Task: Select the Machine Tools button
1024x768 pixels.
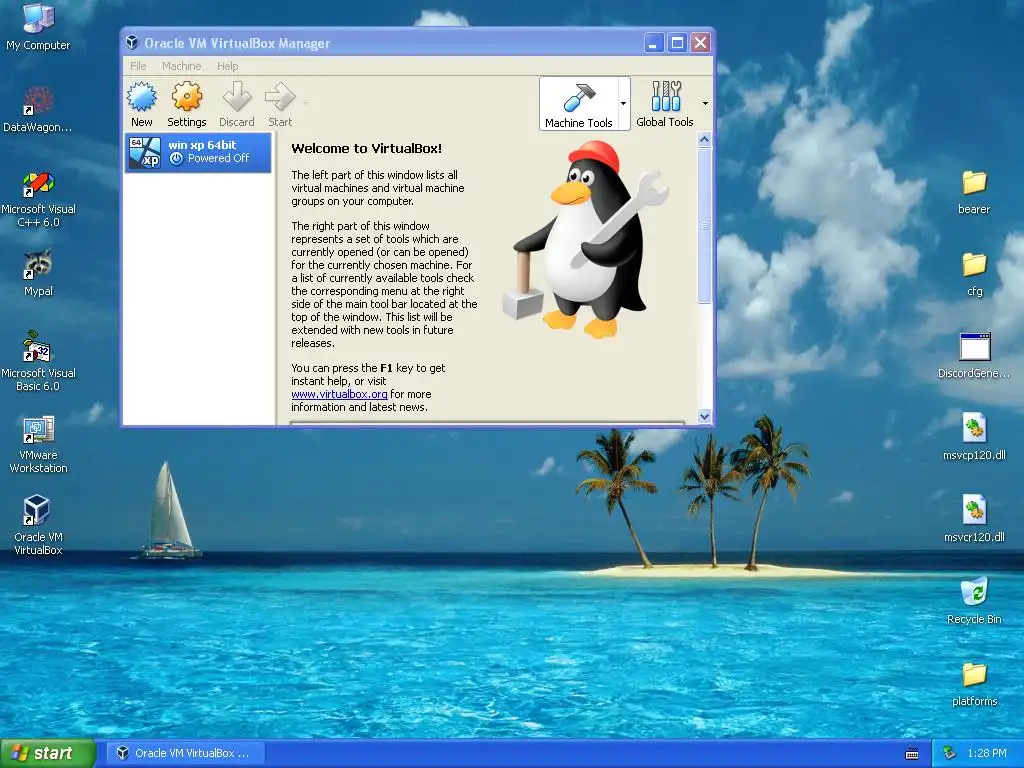Action: 579,104
